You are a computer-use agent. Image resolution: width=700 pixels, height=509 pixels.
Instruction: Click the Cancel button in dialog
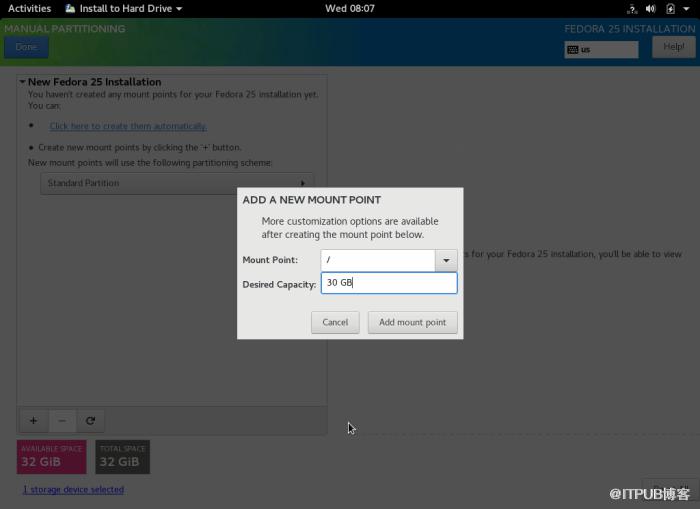(x=335, y=322)
